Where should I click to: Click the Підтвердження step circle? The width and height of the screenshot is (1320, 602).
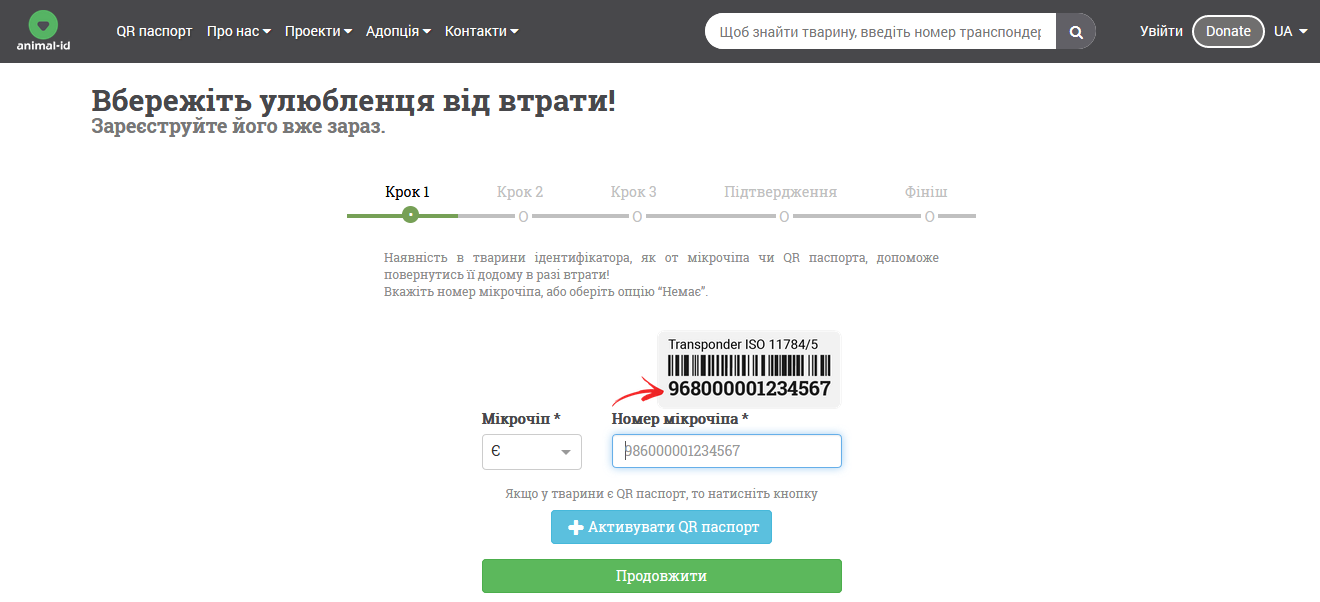pos(784,216)
